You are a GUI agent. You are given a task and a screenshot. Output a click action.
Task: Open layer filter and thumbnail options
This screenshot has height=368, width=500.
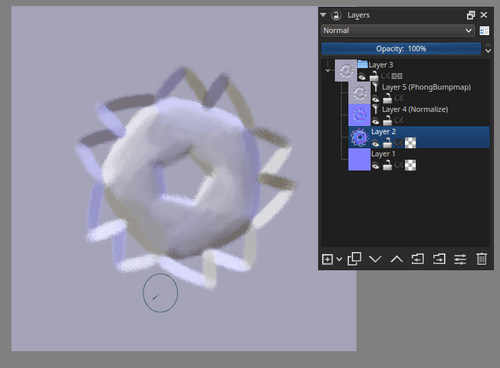(x=484, y=31)
